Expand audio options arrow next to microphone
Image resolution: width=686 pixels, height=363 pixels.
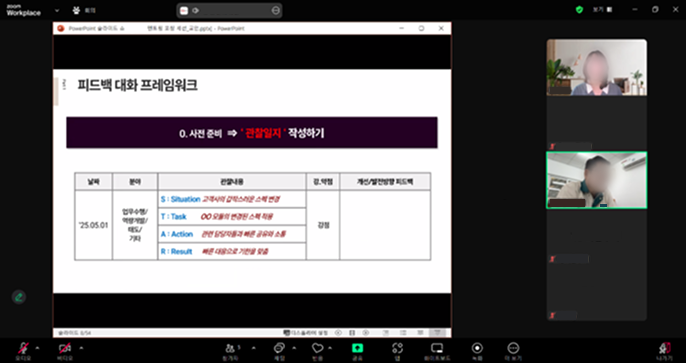click(x=37, y=348)
